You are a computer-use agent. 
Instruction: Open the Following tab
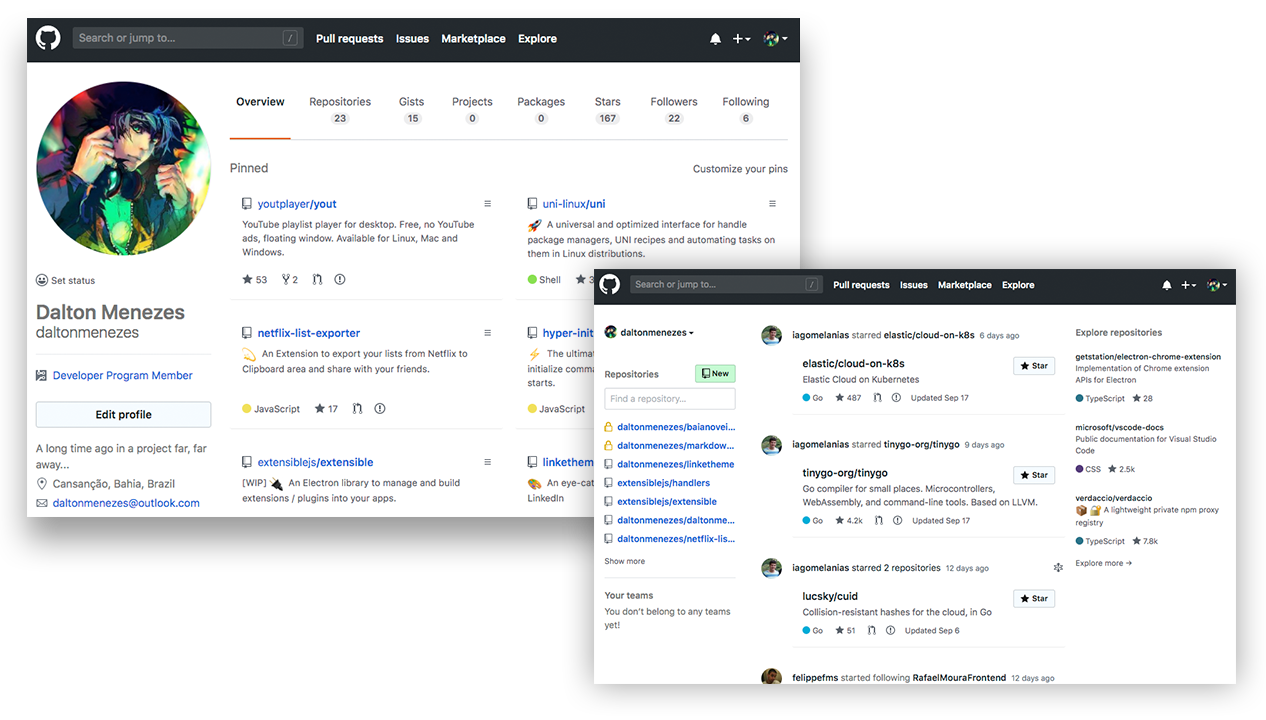click(x=746, y=110)
